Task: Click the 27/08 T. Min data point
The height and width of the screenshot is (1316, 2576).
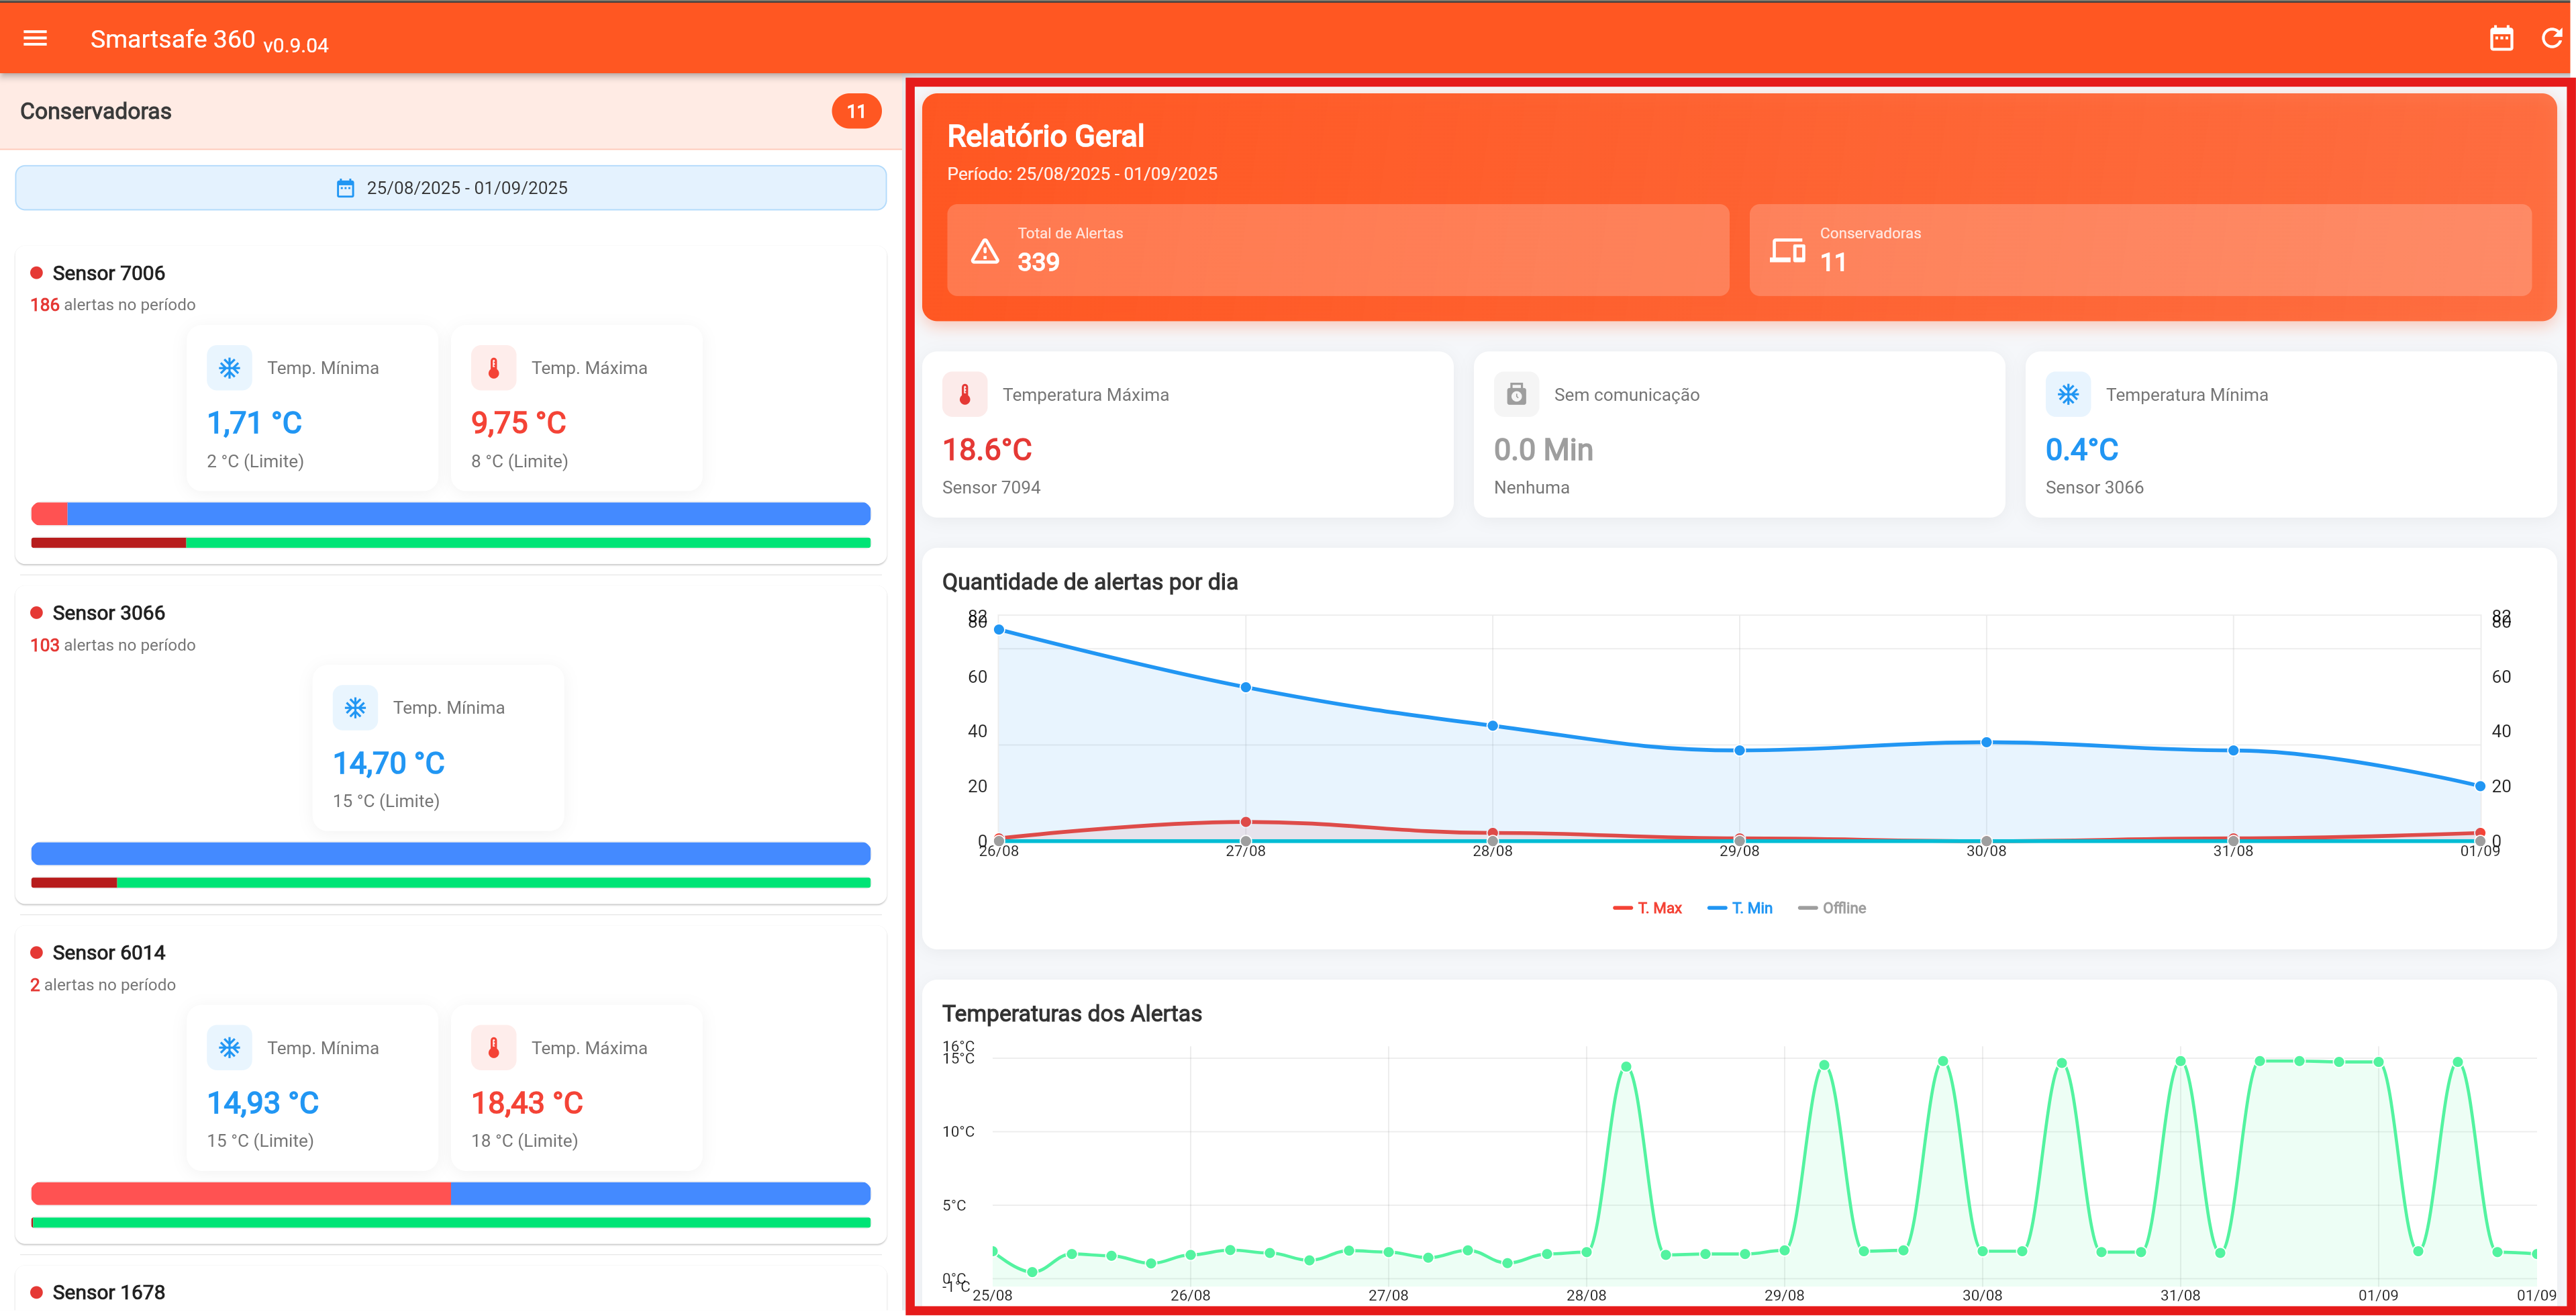Action: (x=1245, y=687)
